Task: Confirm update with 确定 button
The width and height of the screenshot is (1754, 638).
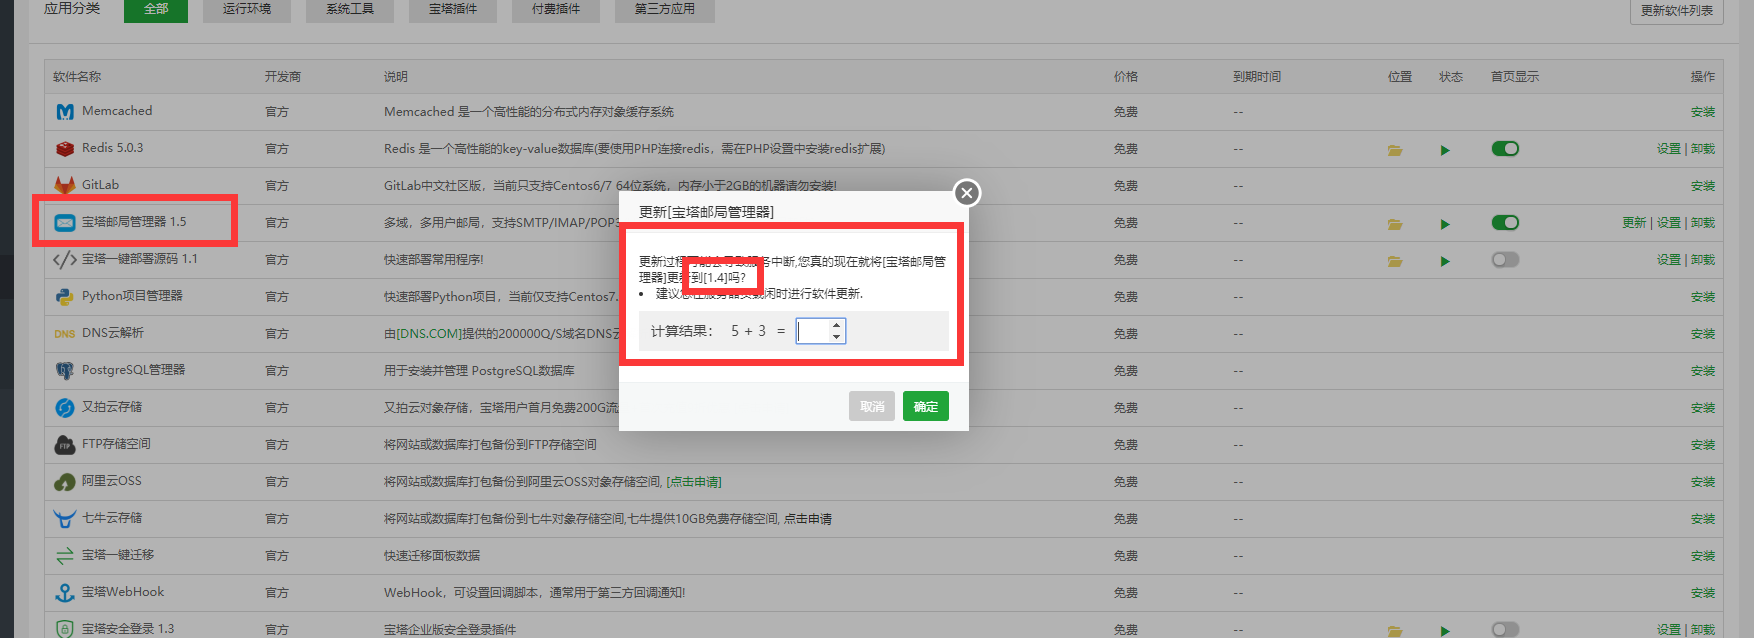Action: click(x=926, y=406)
